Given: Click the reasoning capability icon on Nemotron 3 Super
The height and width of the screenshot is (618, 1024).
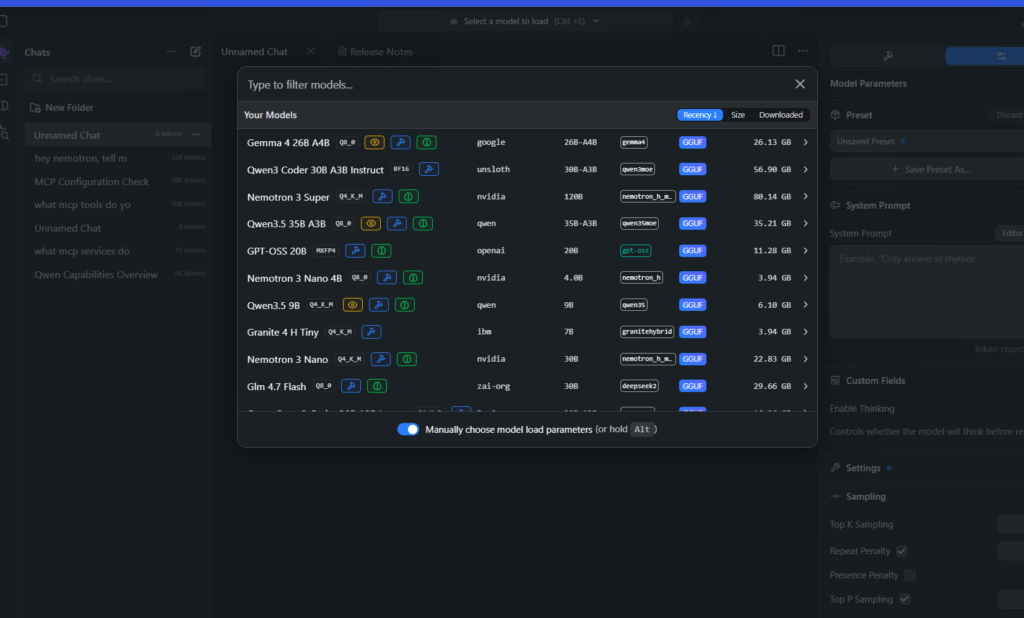Looking at the screenshot, I should 410,196.
